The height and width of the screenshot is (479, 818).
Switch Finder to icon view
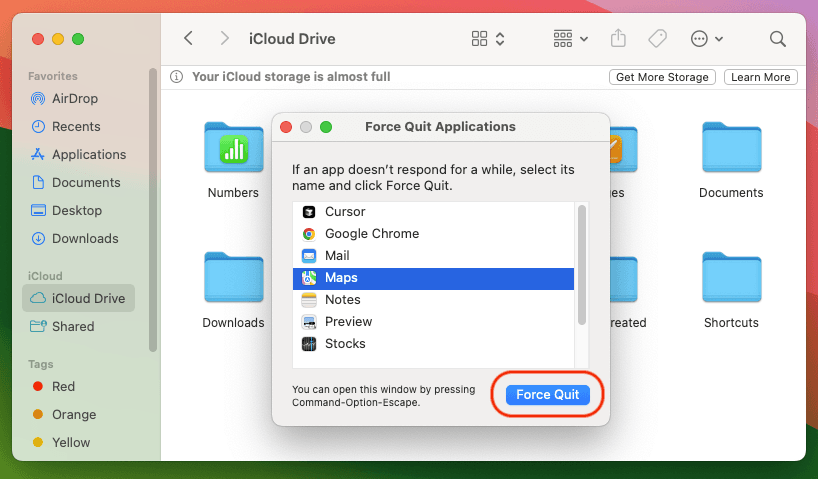point(479,39)
